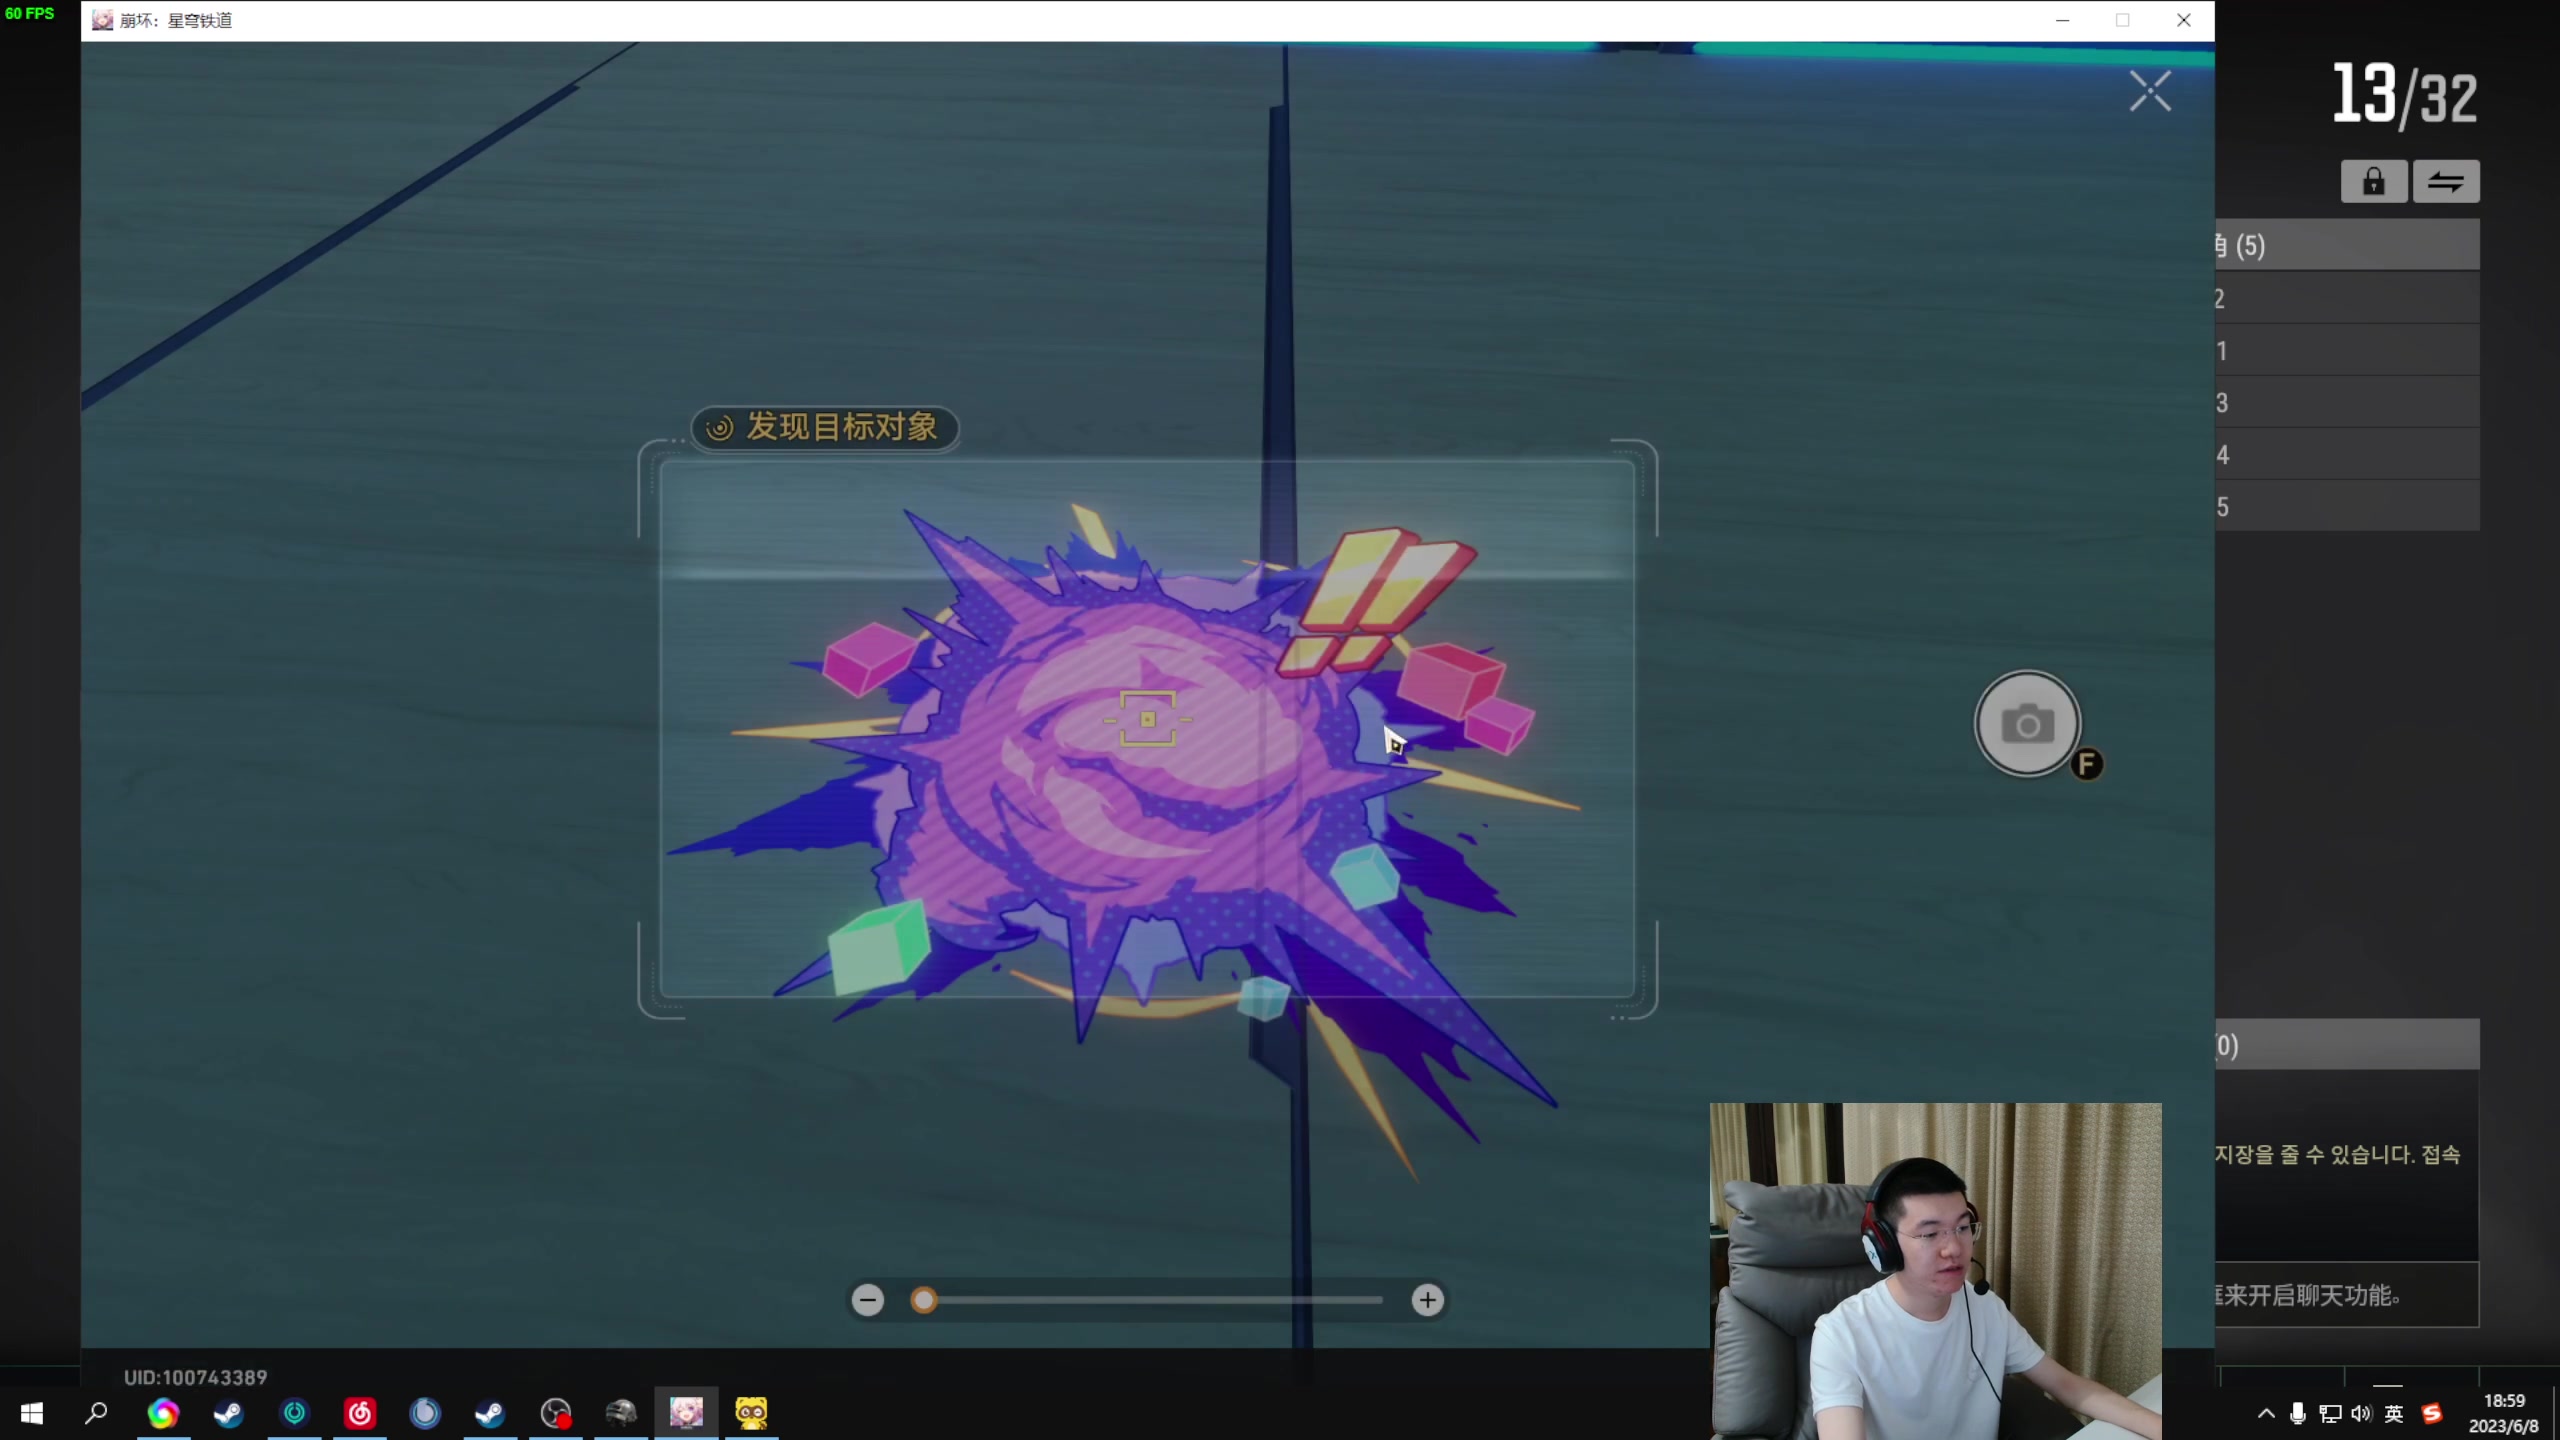Click the section header showing (0)

[x=2347, y=1045]
